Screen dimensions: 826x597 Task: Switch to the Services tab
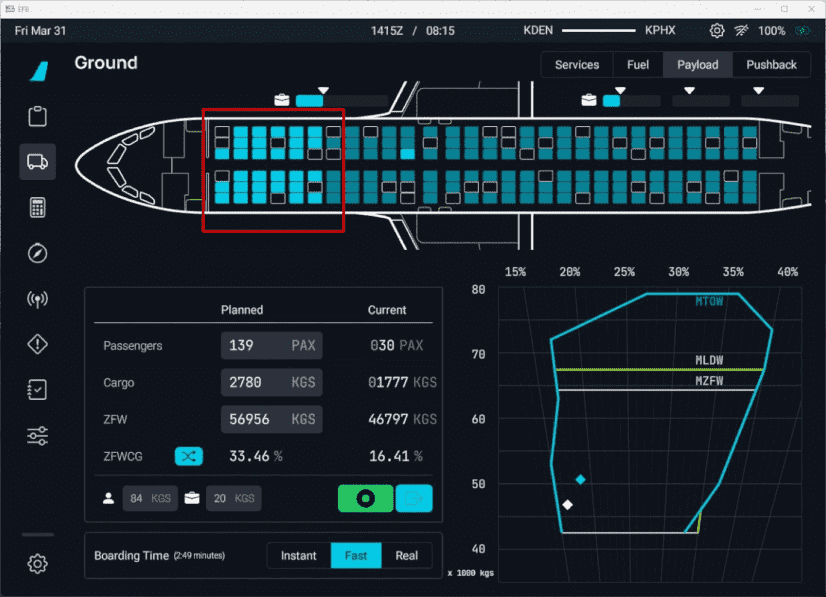pyautogui.click(x=577, y=65)
